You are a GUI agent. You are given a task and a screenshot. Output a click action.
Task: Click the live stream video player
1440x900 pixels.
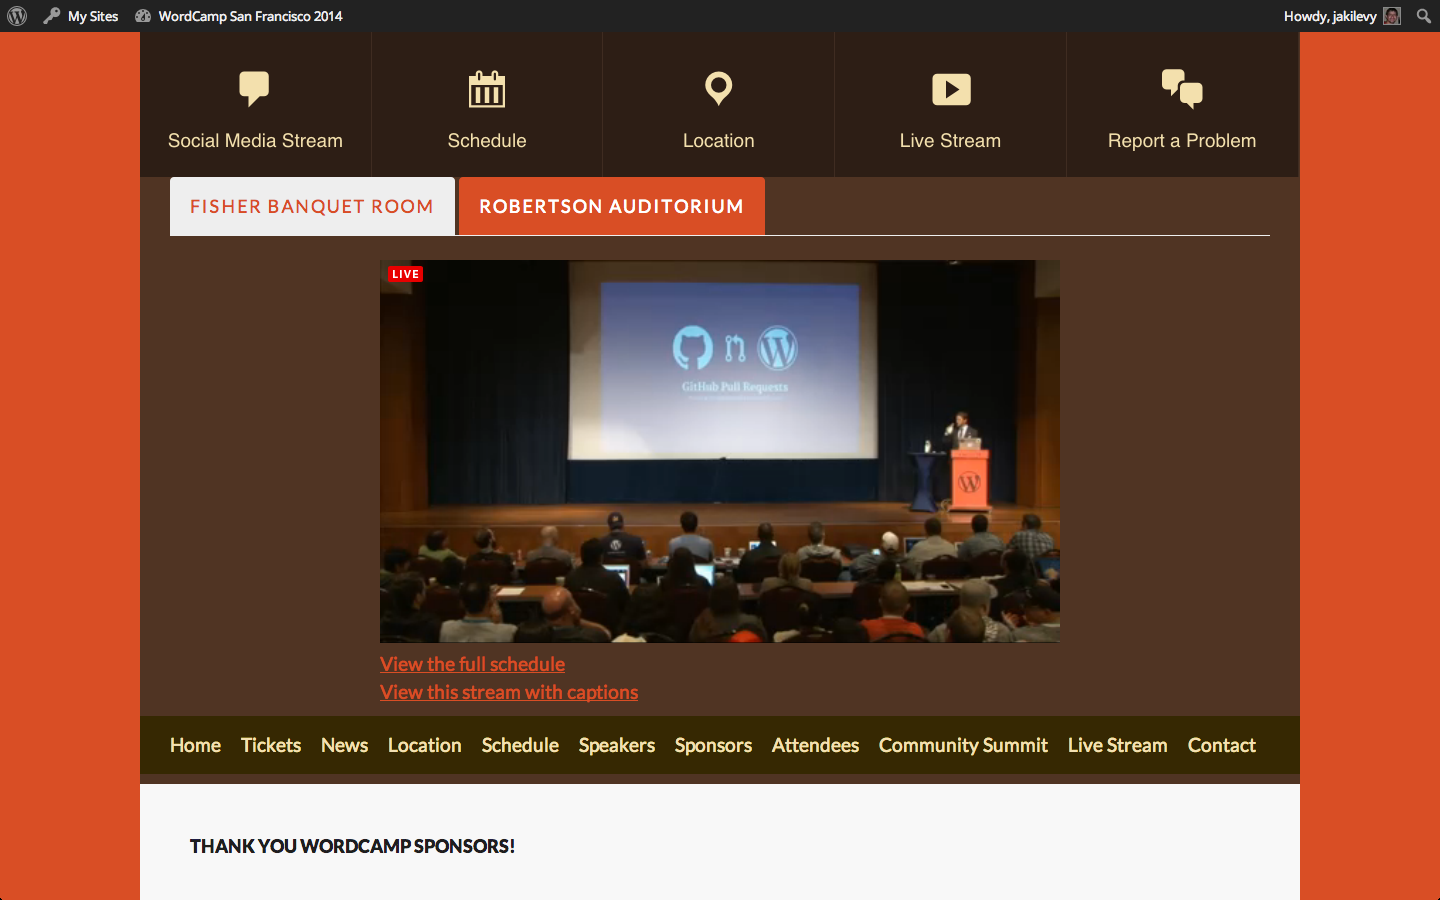[x=719, y=451]
